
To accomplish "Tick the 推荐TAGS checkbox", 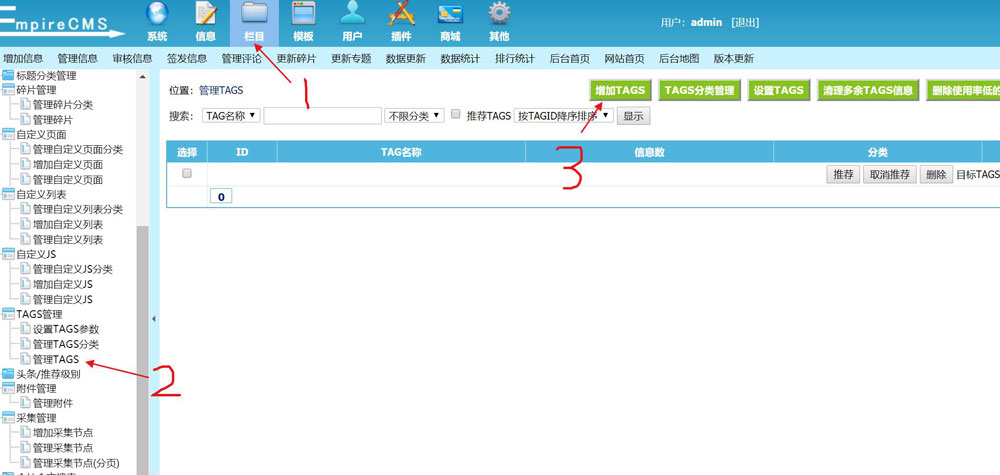I will point(456,115).
